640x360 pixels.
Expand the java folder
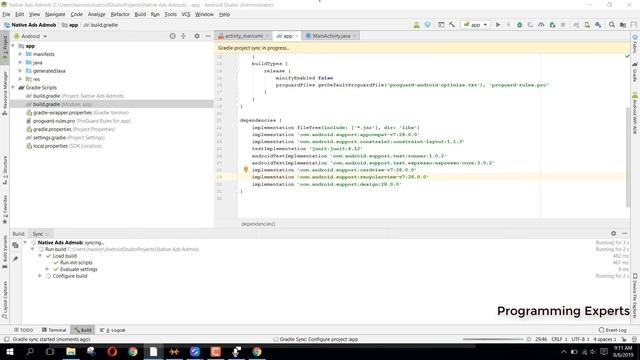20,62
